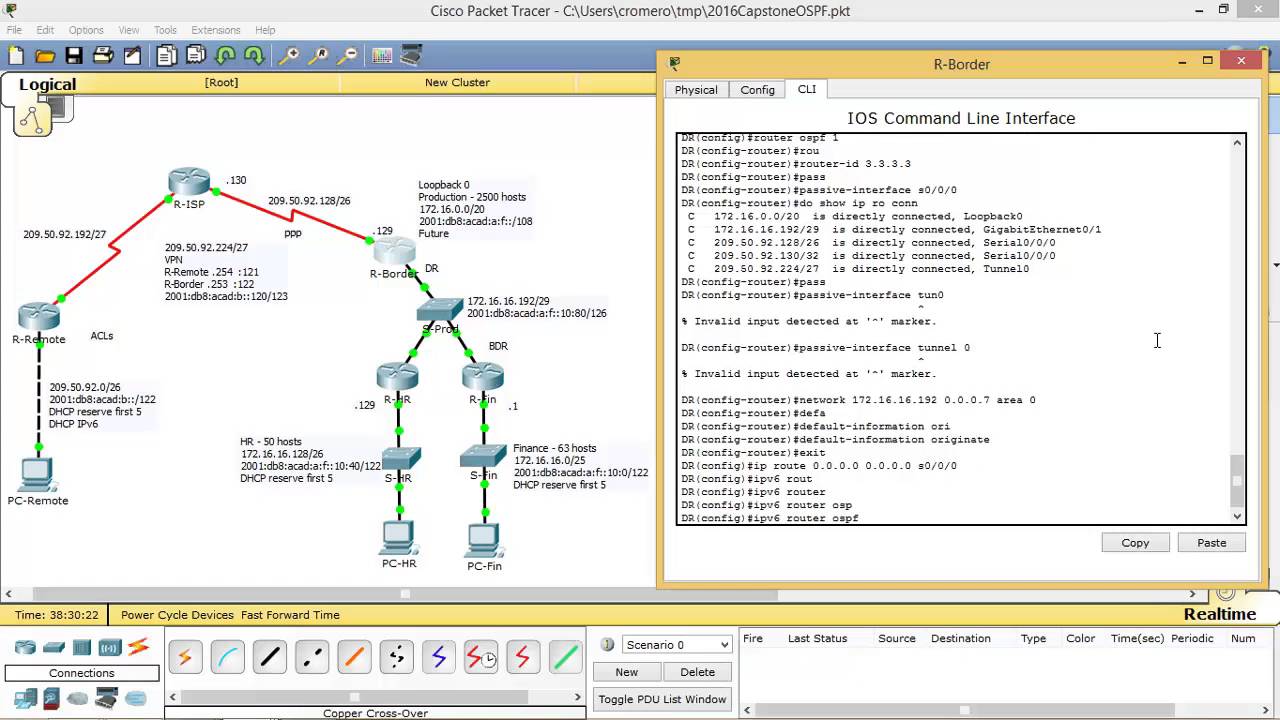The width and height of the screenshot is (1280, 720).
Task: Click New scenario button
Action: 627,672
